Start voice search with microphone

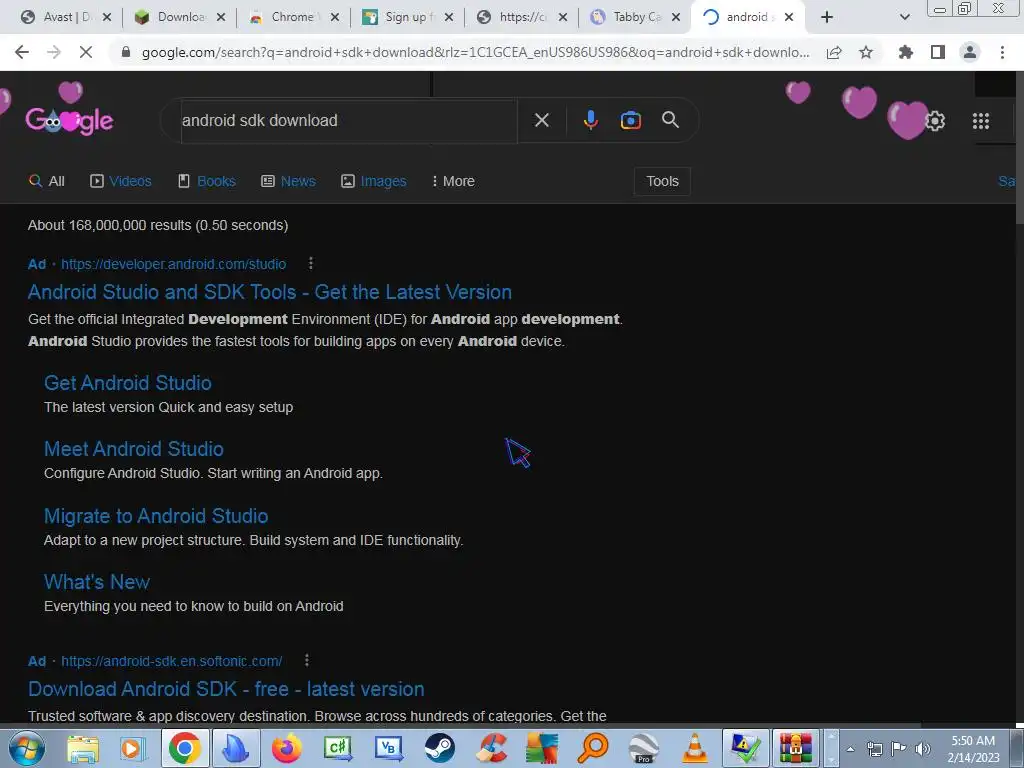point(590,120)
